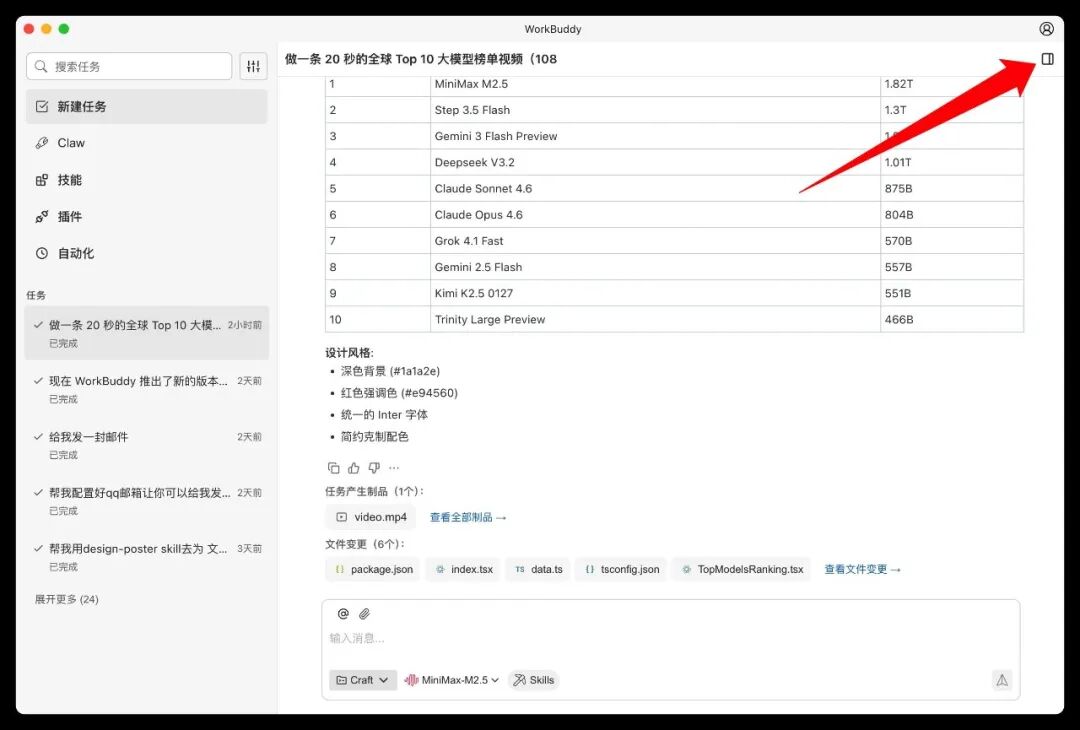Click the paperclip attachment icon

[364, 613]
